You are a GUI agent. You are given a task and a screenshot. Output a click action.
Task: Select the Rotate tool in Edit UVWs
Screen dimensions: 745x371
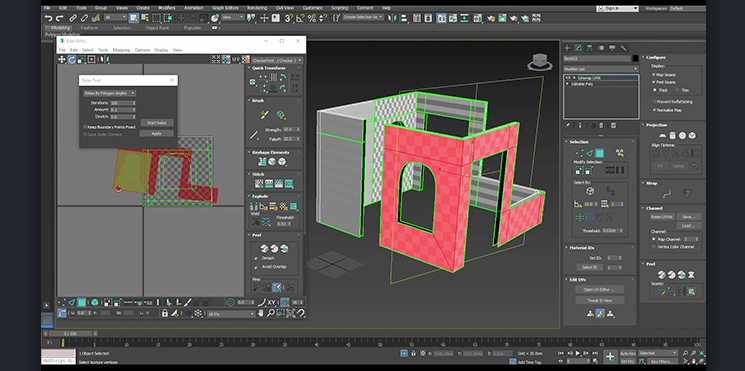pyautogui.click(x=72, y=59)
